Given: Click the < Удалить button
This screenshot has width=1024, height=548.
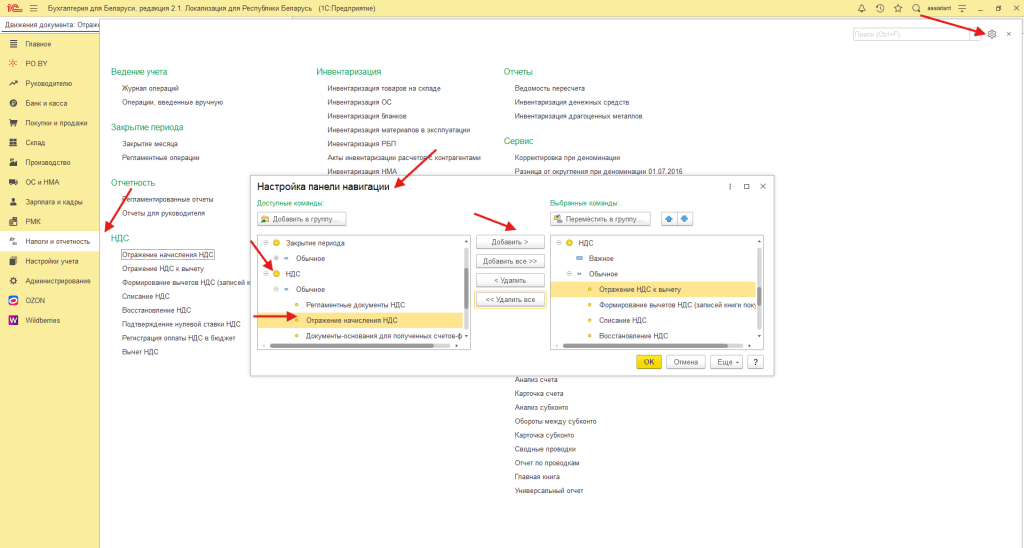Looking at the screenshot, I should 510,280.
